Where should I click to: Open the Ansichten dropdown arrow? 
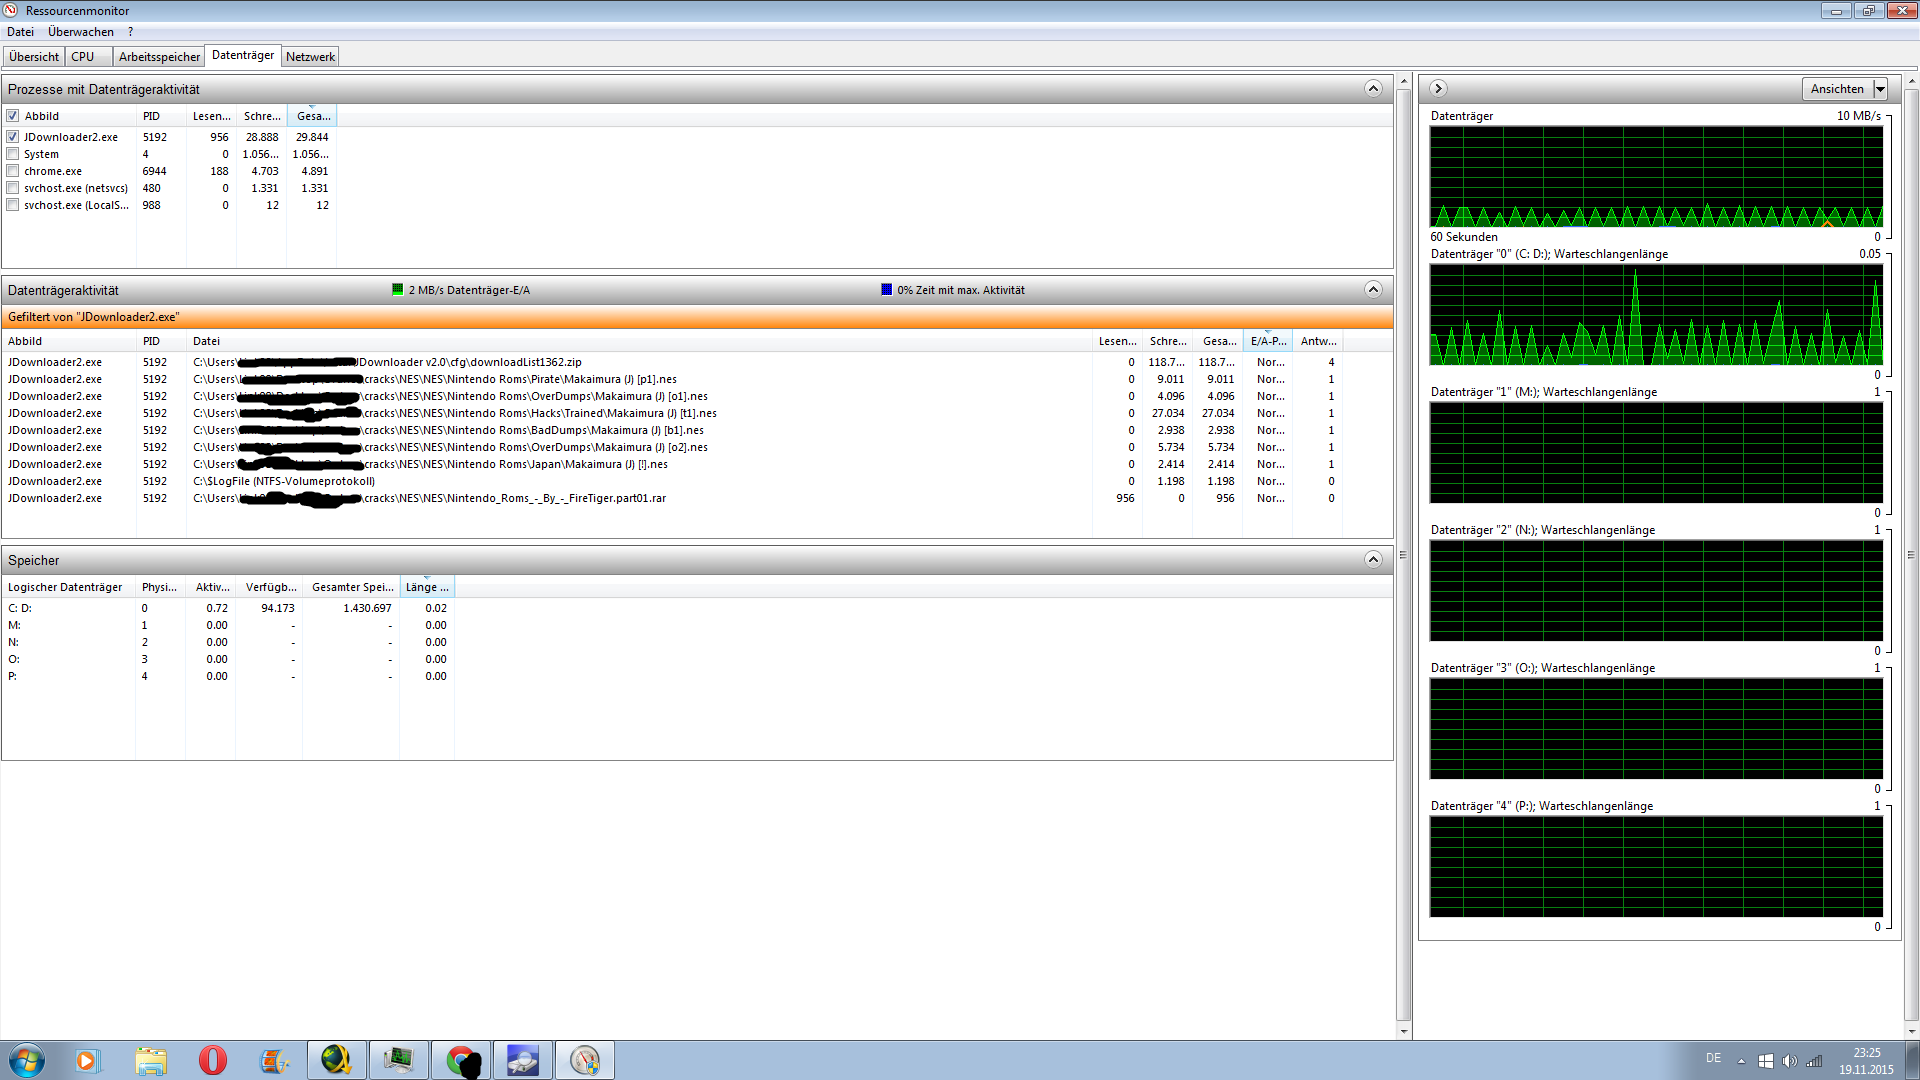1880,89
